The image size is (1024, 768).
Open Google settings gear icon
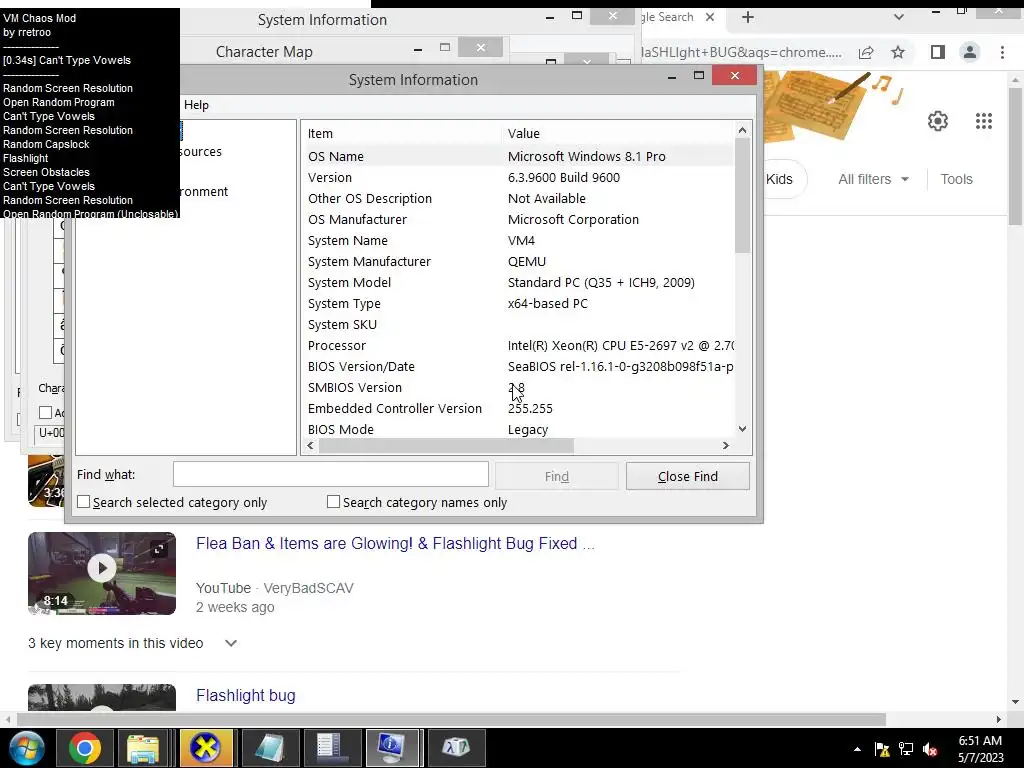point(938,121)
